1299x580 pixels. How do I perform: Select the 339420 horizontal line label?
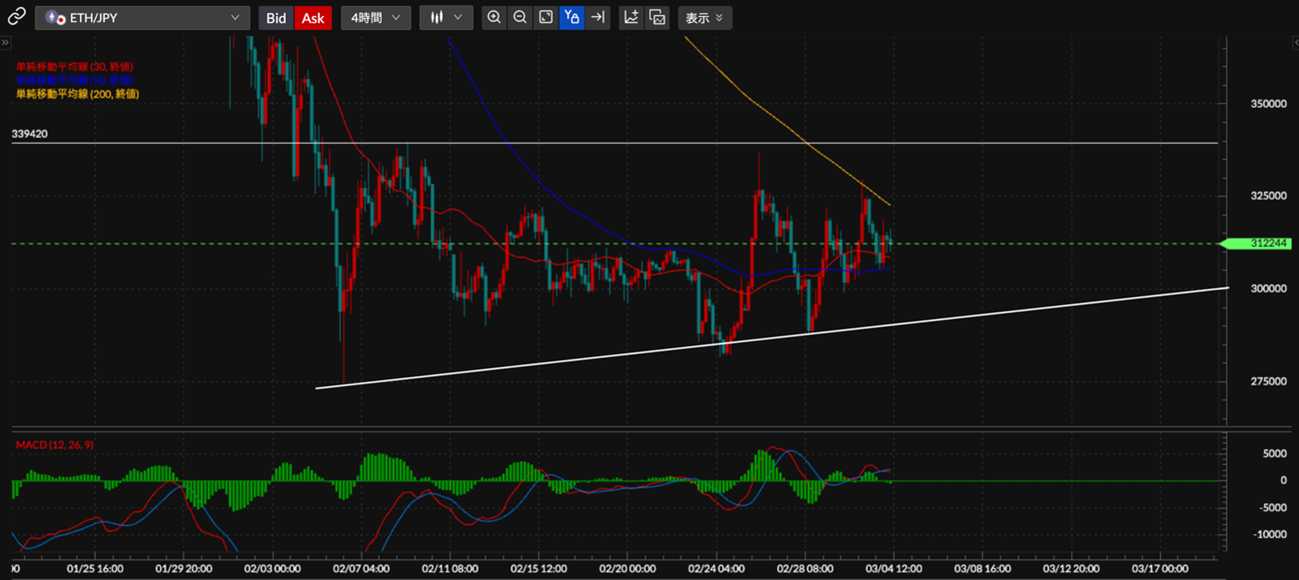click(30, 133)
